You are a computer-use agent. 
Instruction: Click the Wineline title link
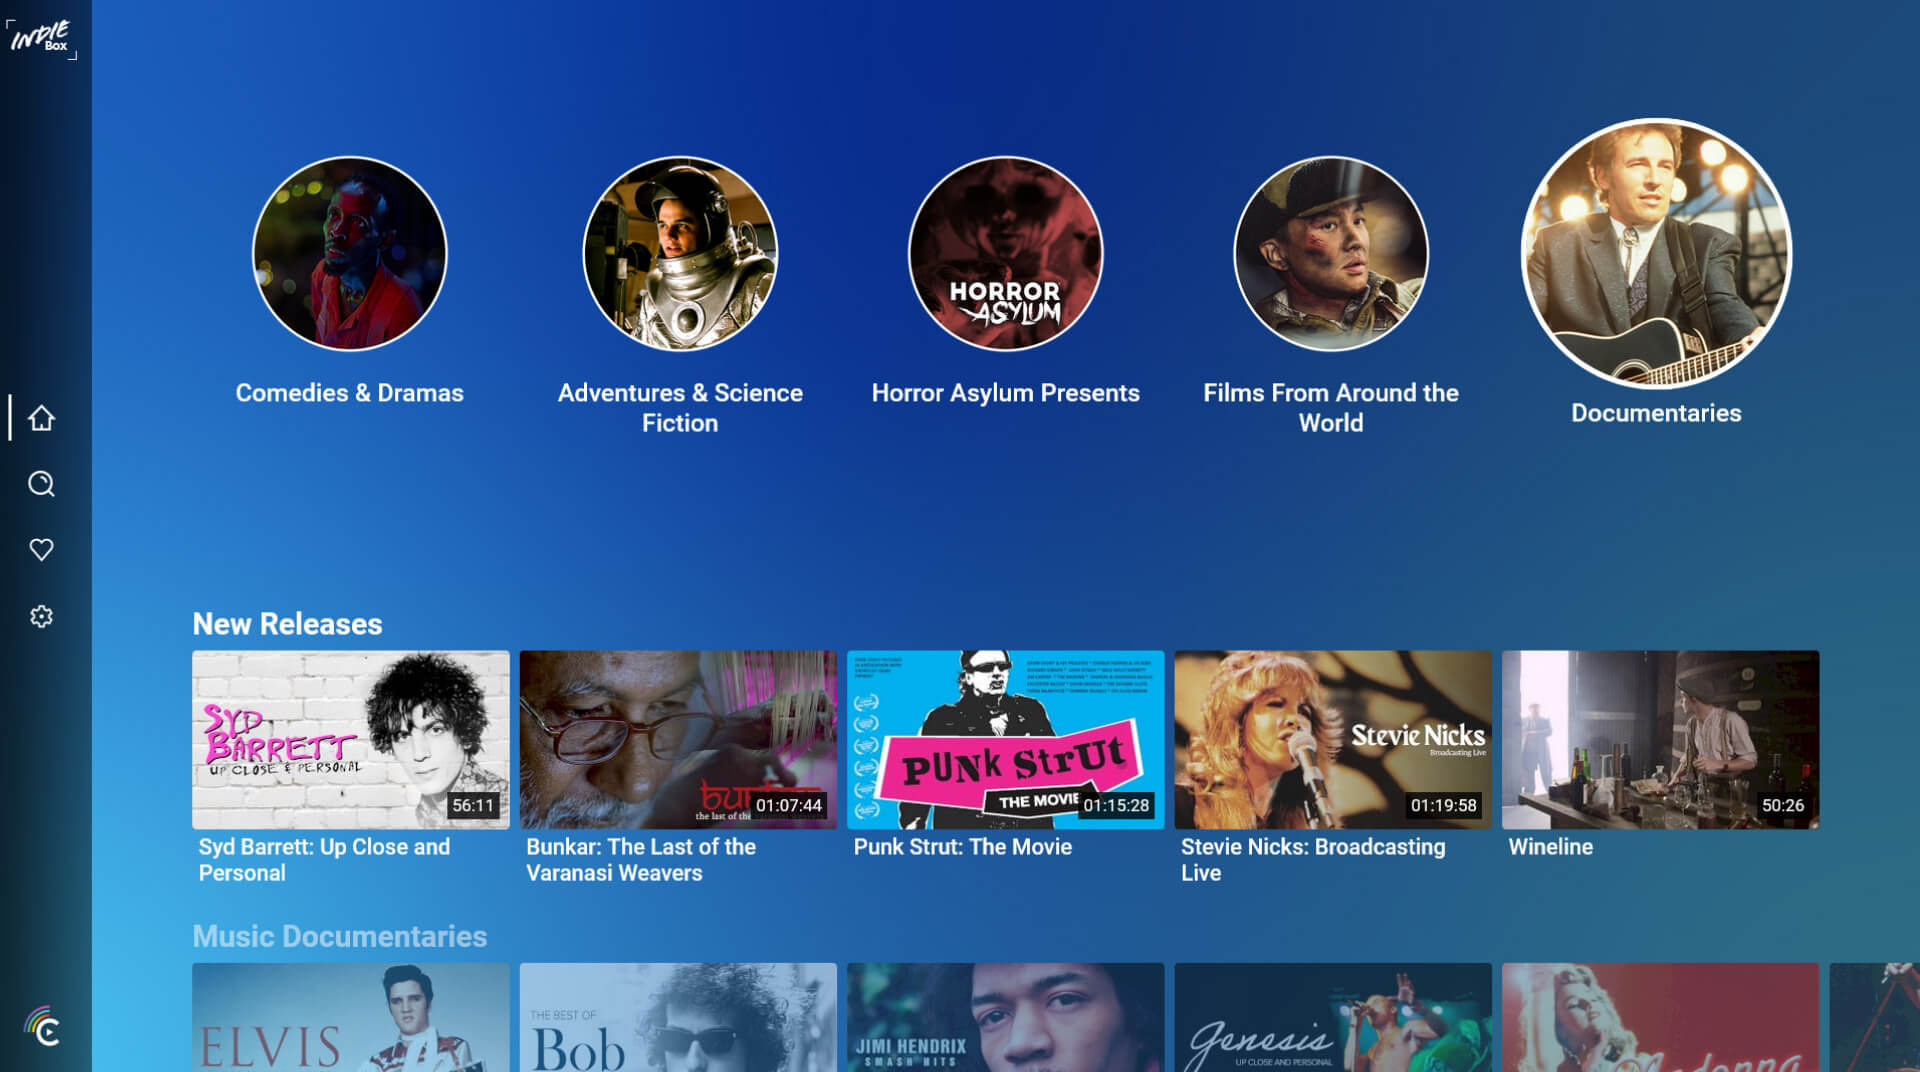point(1550,847)
